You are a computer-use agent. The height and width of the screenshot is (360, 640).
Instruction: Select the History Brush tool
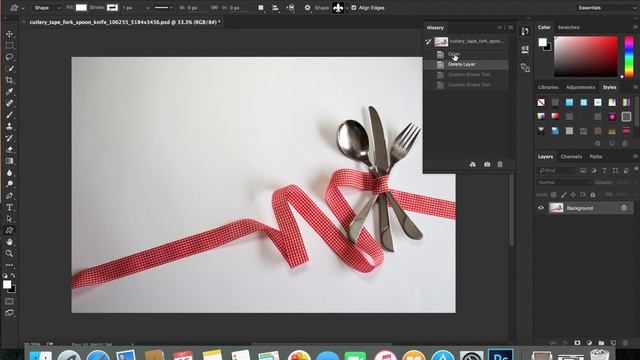(x=9, y=138)
